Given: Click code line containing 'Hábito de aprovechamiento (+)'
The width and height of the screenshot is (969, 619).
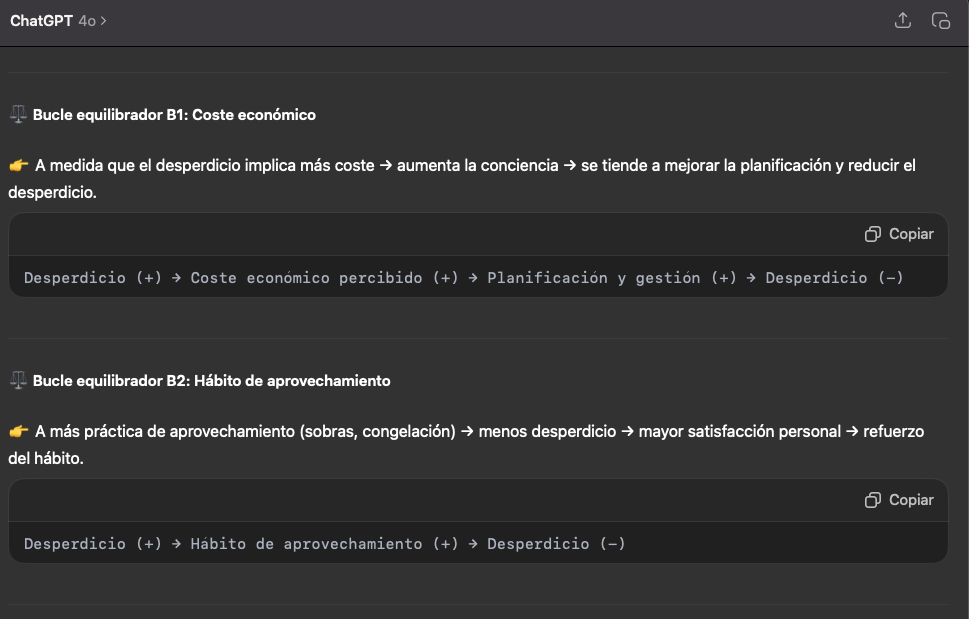Looking at the screenshot, I should pyautogui.click(x=324, y=544).
